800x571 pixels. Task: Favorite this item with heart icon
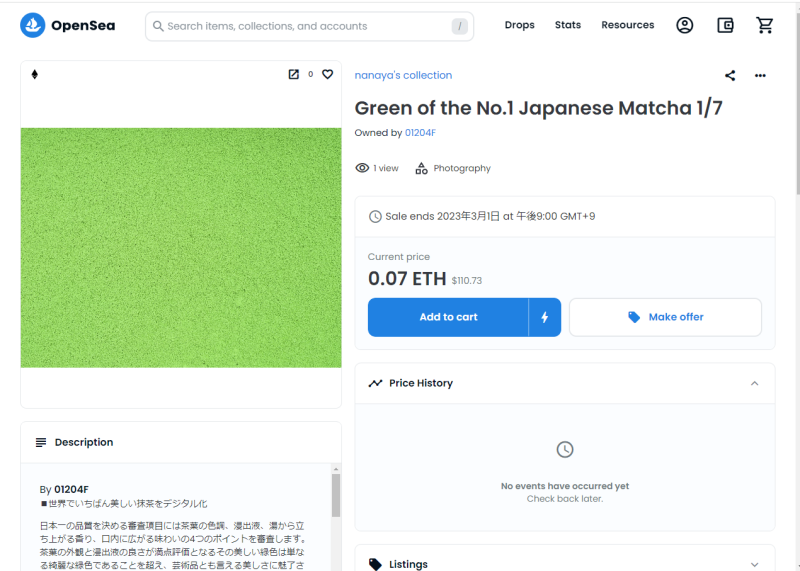click(327, 74)
